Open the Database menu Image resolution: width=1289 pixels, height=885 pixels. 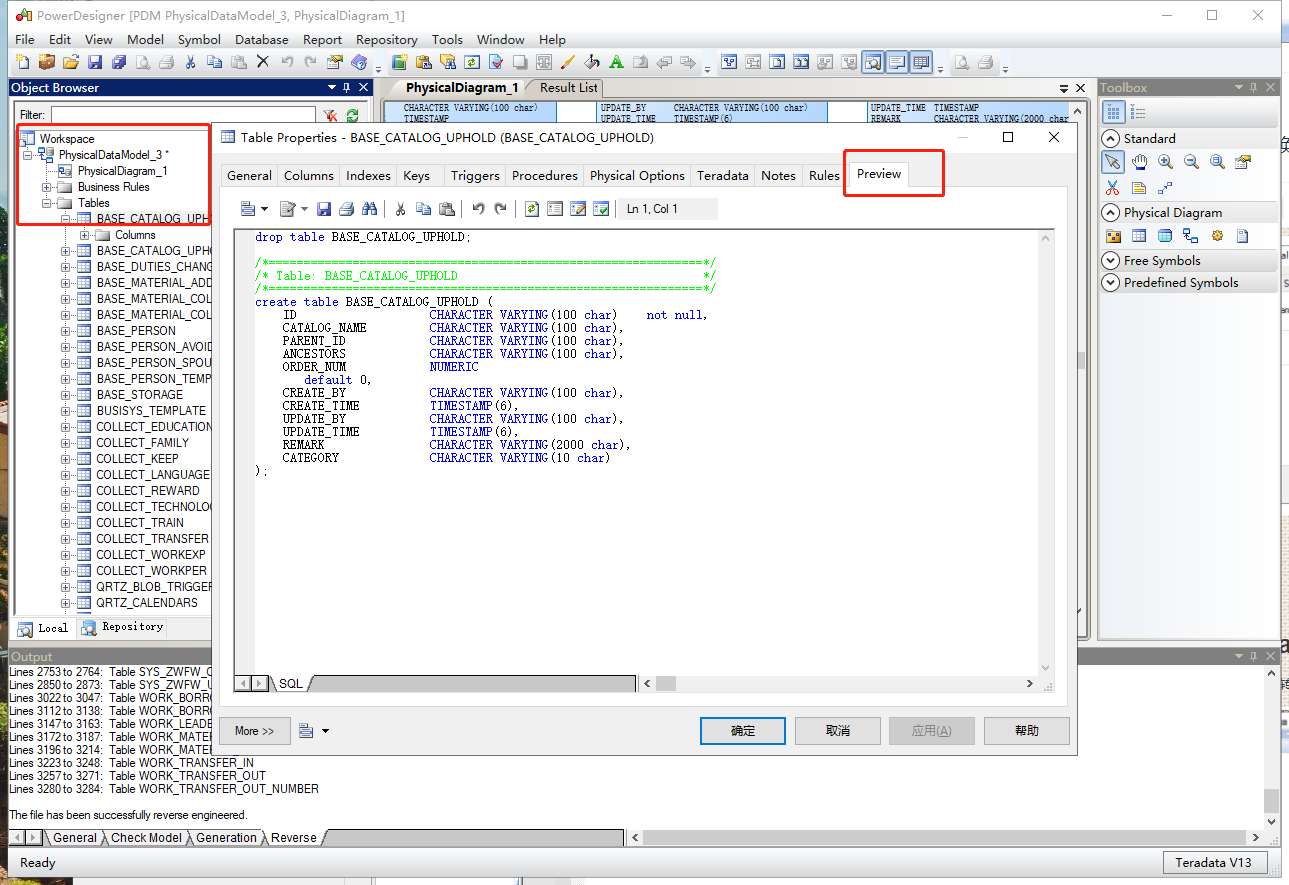click(261, 40)
